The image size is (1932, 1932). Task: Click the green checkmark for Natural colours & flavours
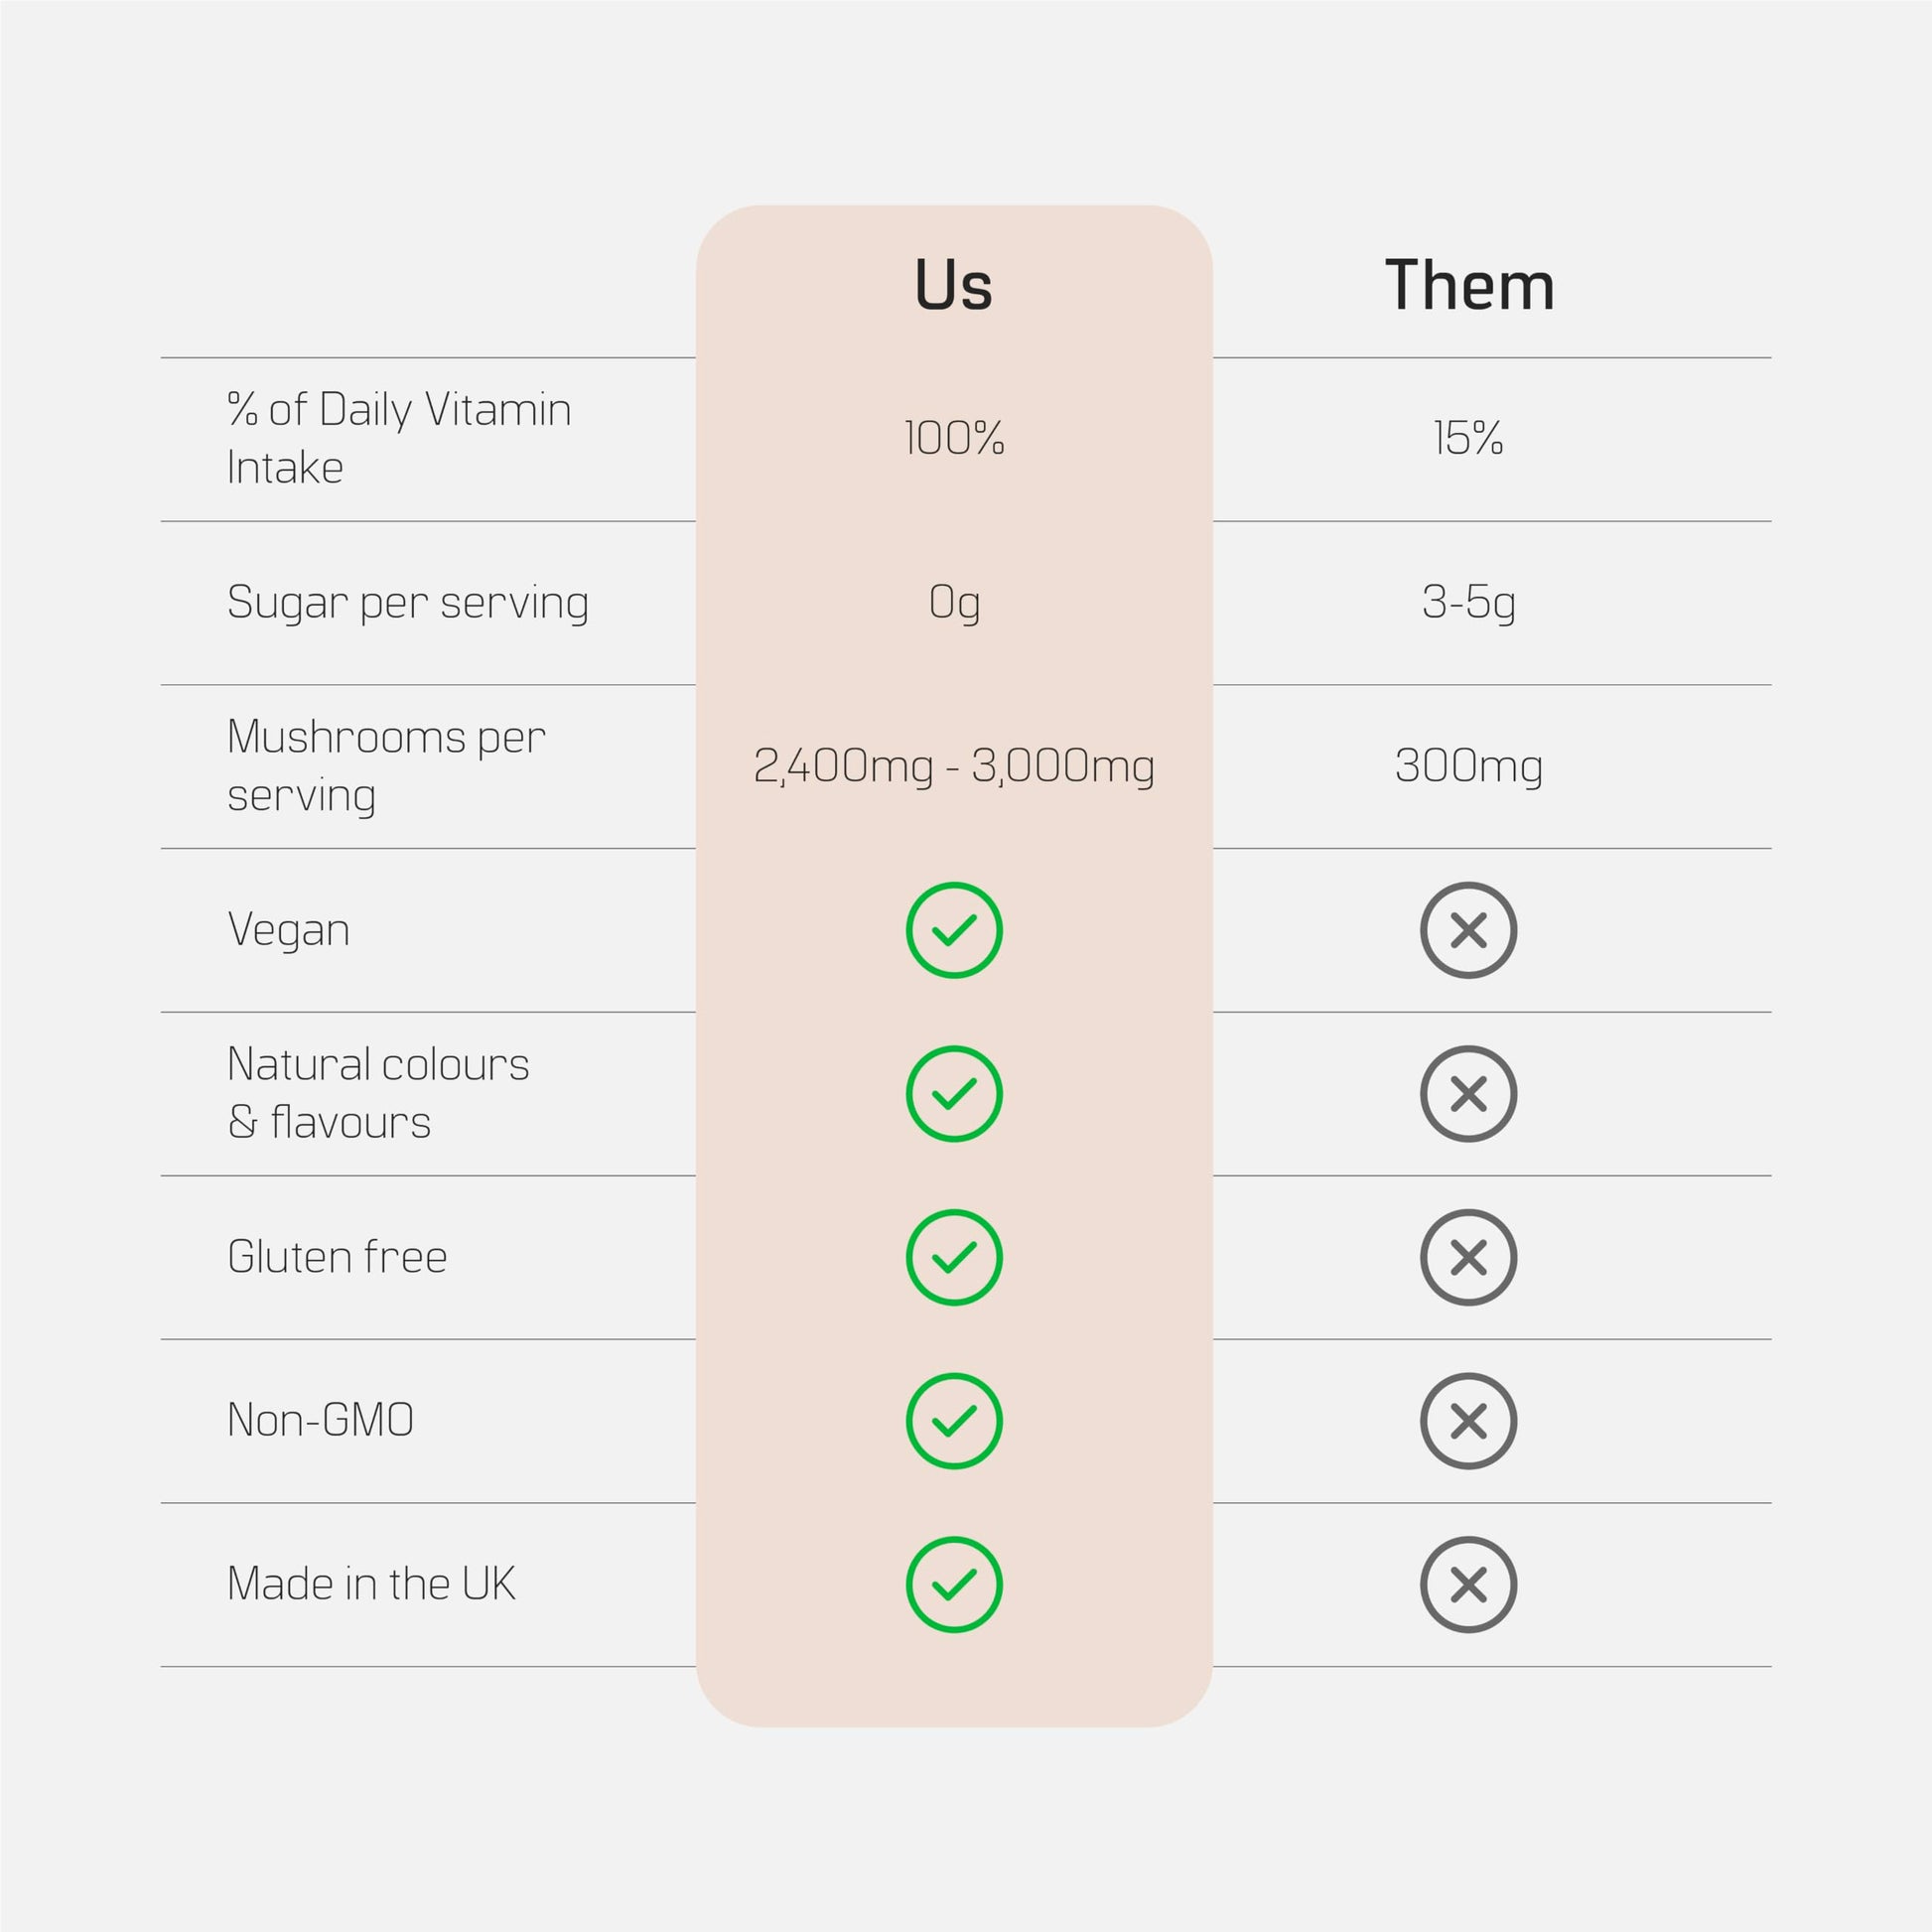[x=954, y=1094]
